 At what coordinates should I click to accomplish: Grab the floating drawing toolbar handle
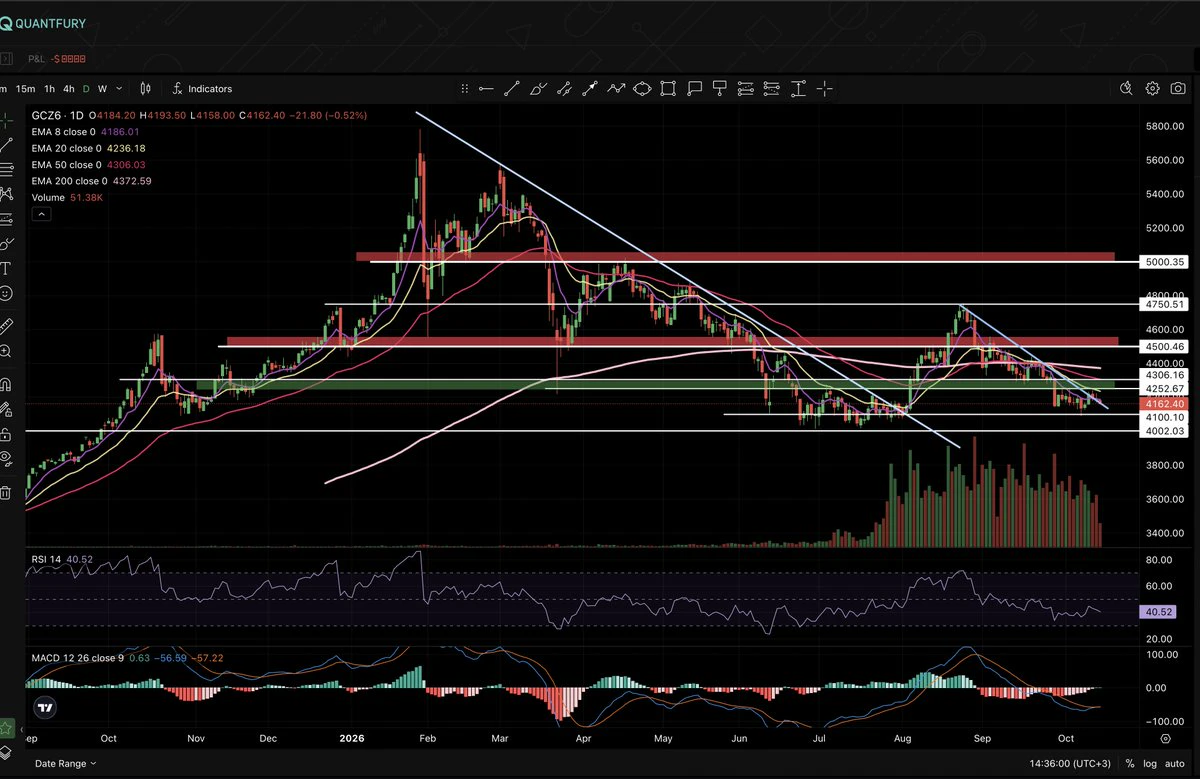pos(465,89)
